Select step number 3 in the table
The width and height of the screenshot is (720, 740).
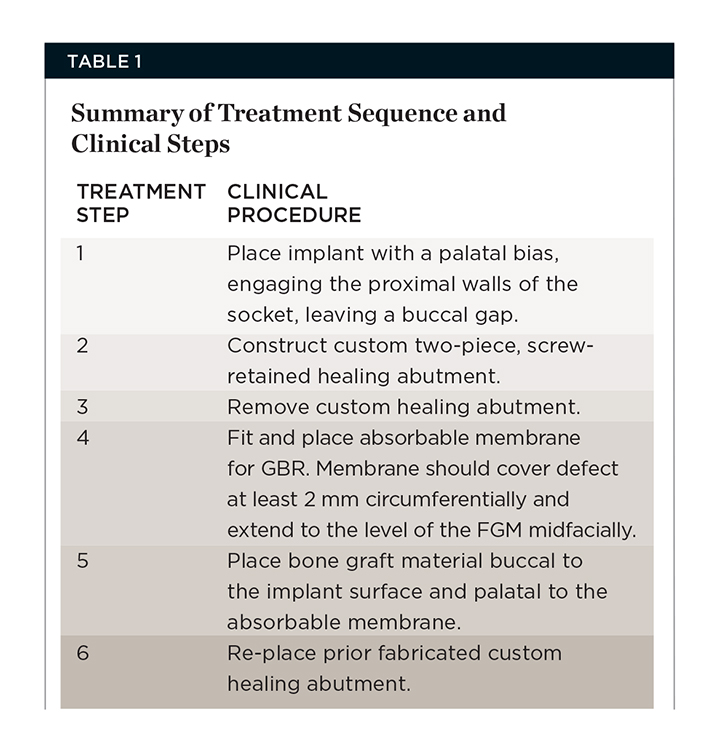click(82, 407)
